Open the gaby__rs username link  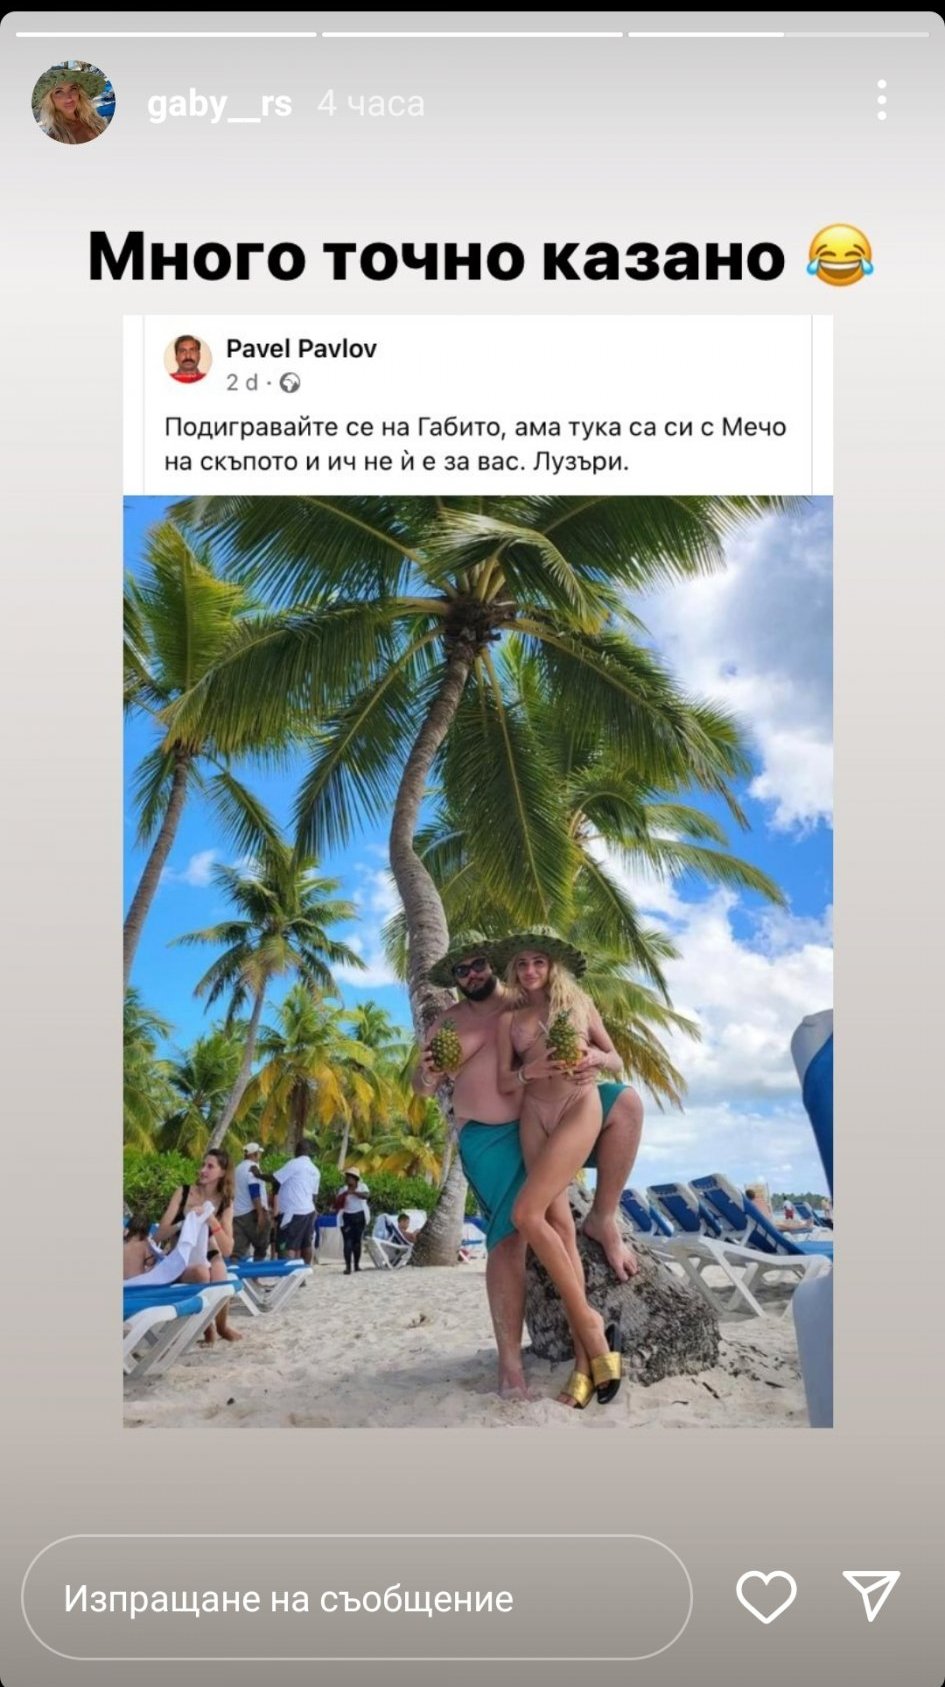pos(220,103)
